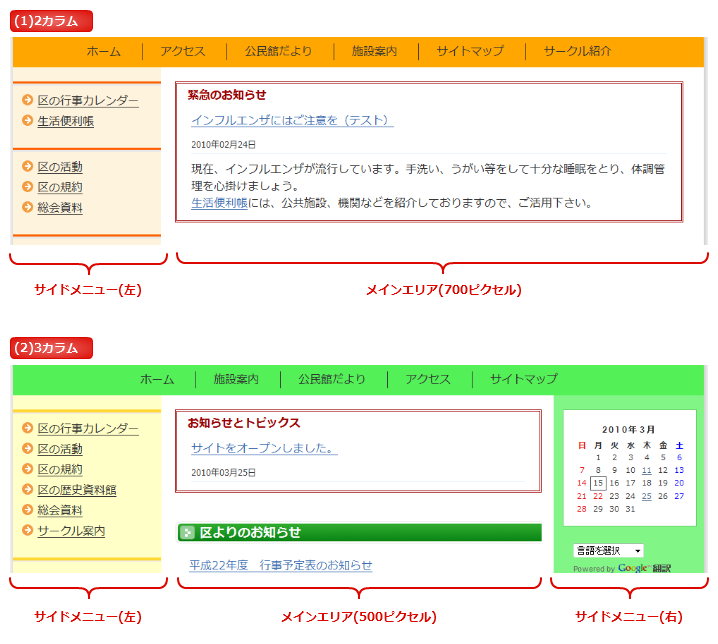This screenshot has height=644, width=718.
Task: Click 区の歴史資料館 link in the yellow sidebar
Action: coord(77,490)
